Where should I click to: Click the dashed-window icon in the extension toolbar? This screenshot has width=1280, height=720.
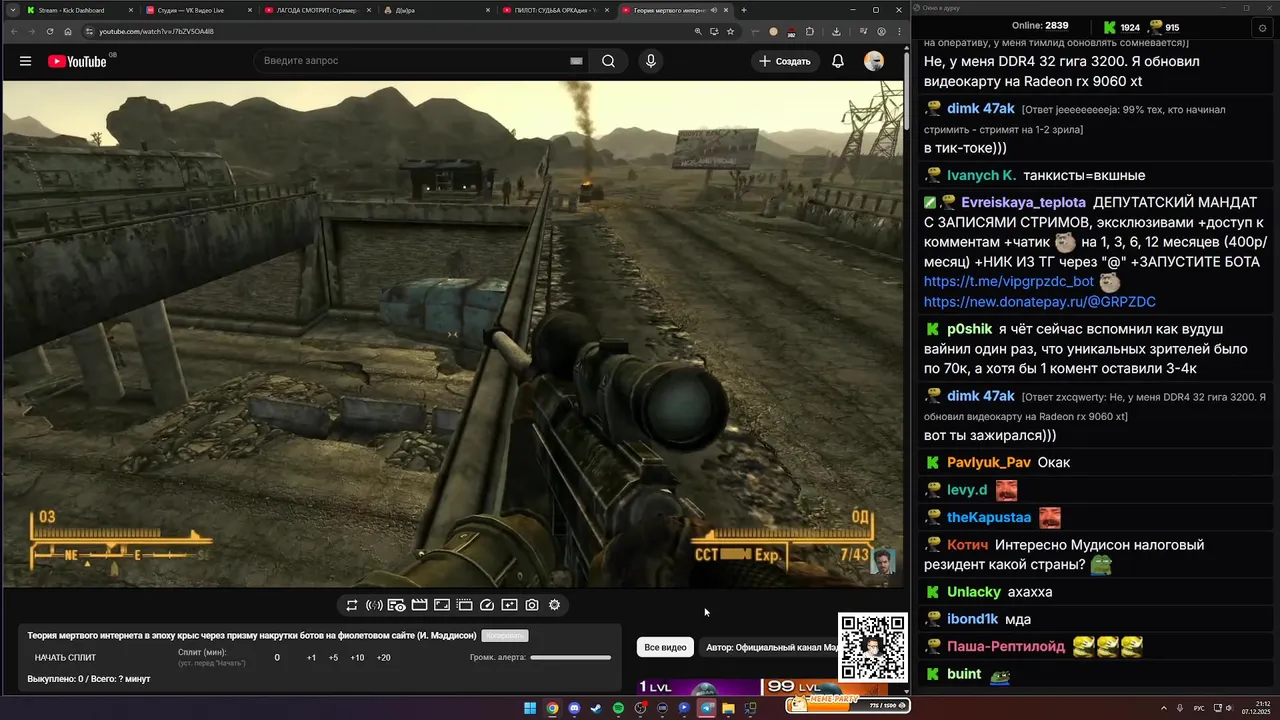pyautogui.click(x=465, y=605)
